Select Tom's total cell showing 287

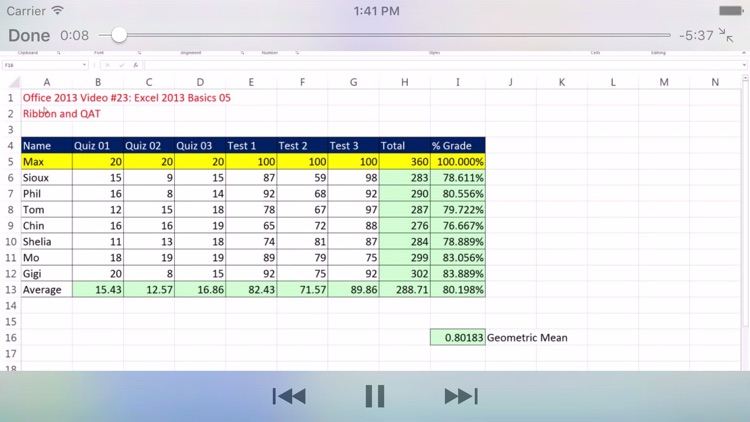click(405, 210)
